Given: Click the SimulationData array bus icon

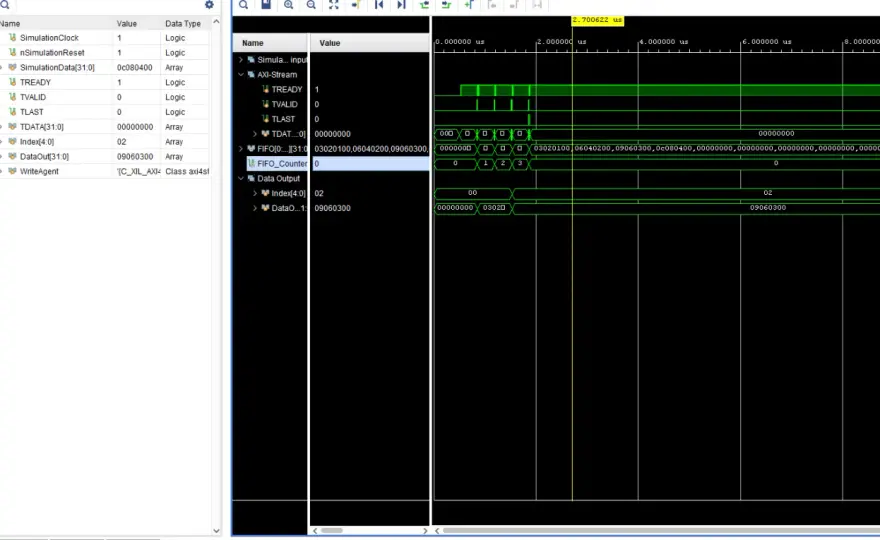Looking at the screenshot, I should (x=12, y=67).
